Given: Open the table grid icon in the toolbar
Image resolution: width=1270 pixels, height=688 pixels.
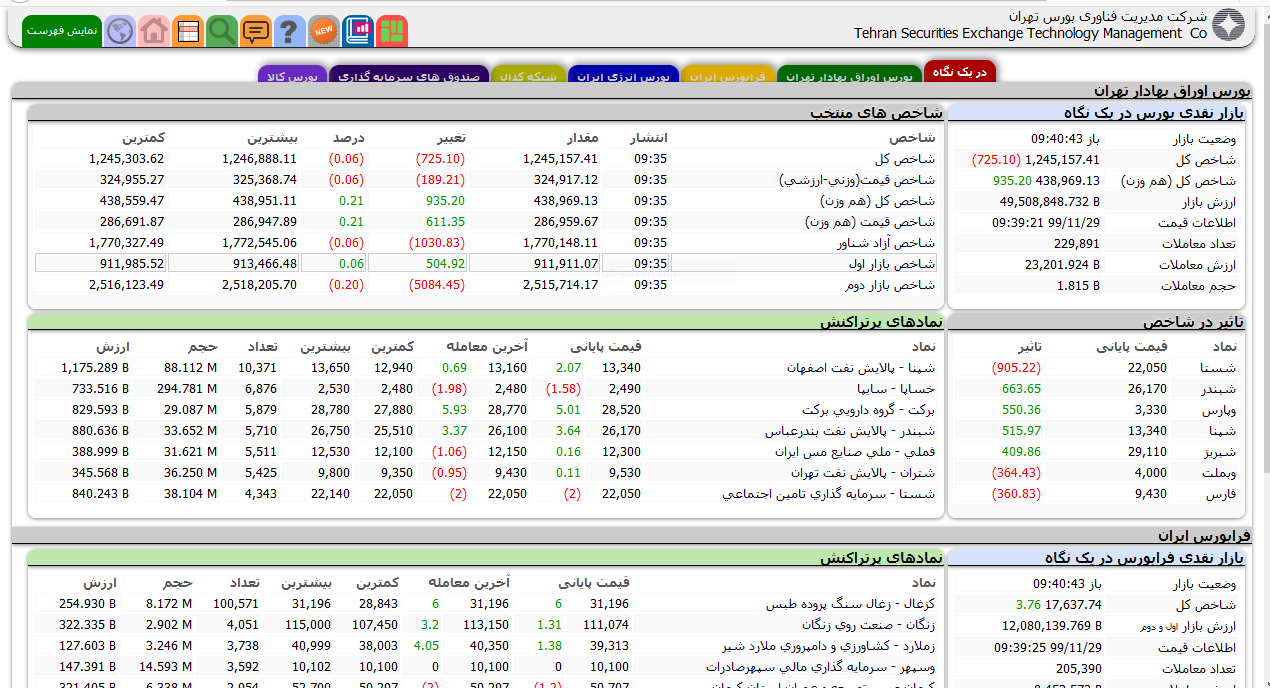Looking at the screenshot, I should click(188, 31).
